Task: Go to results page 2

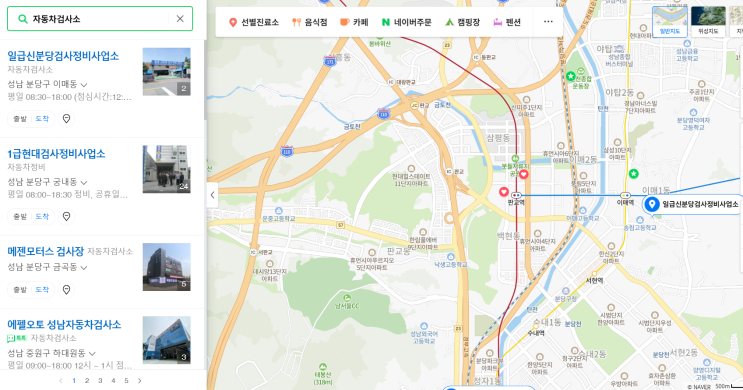Action: (87, 381)
